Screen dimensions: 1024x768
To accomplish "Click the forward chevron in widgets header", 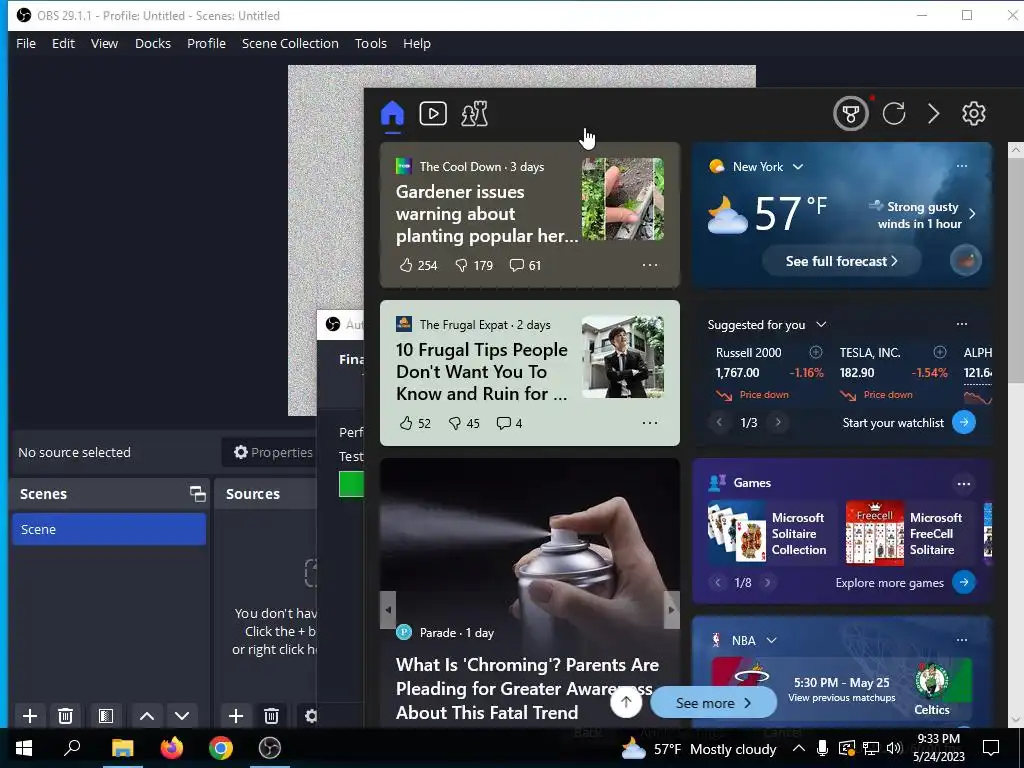I will [x=934, y=114].
